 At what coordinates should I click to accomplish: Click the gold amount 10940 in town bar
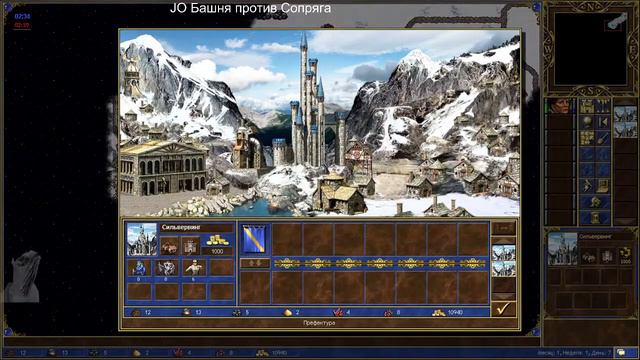(455, 313)
